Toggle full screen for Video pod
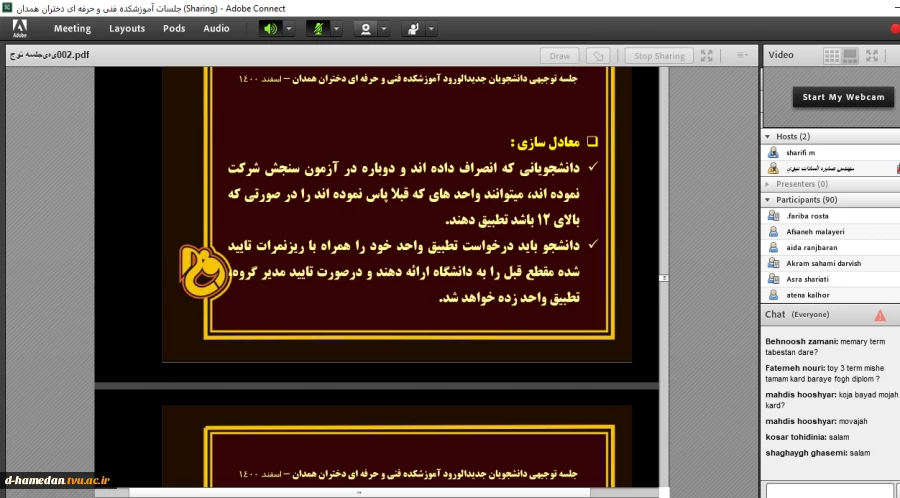Viewport: 900px width, 498px height. 872,56
